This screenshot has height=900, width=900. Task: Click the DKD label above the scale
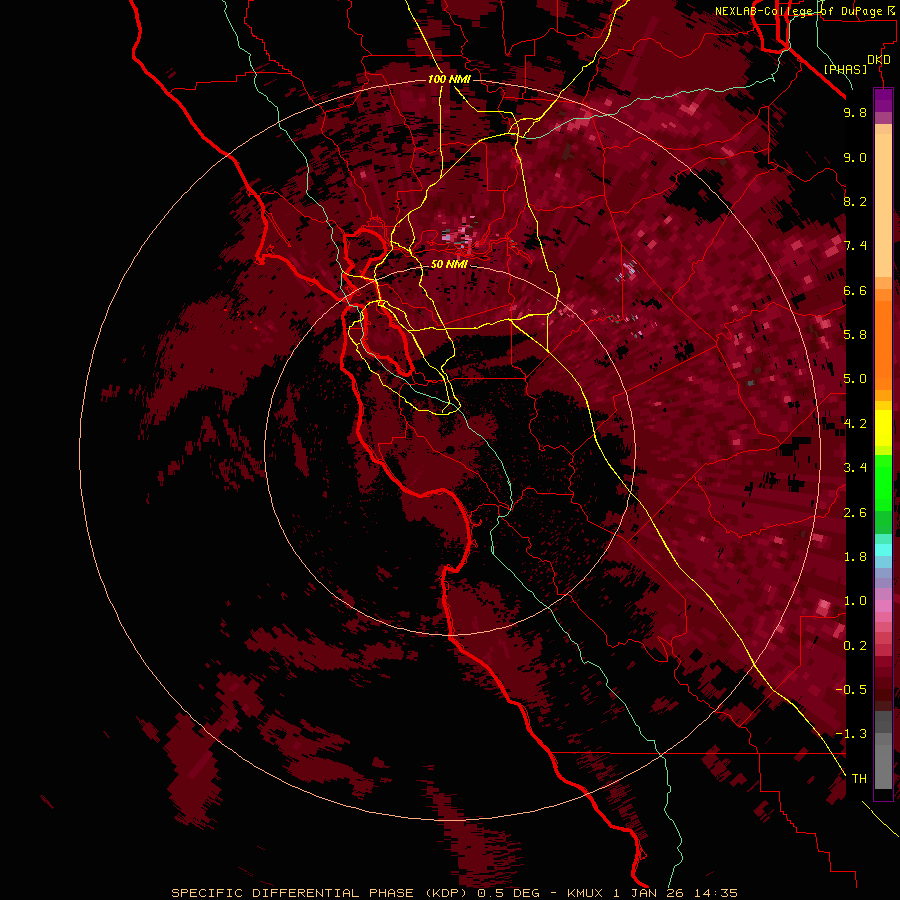879,60
